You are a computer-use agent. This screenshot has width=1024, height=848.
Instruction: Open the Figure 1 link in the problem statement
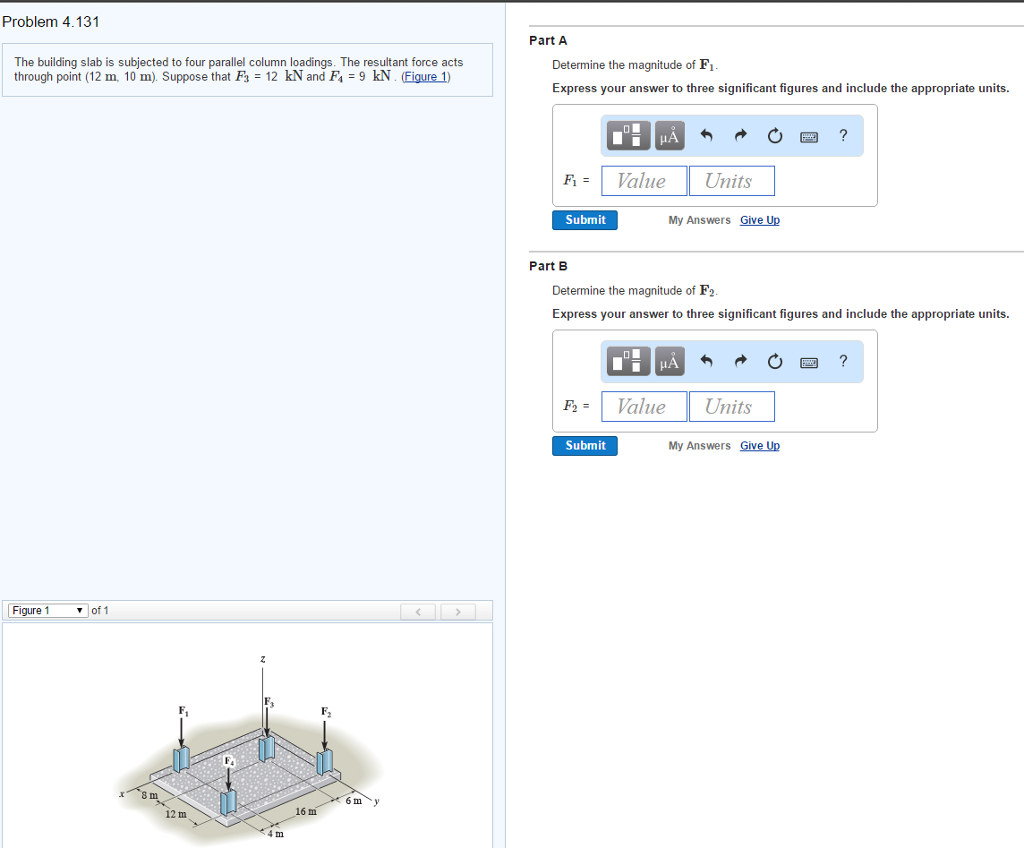pos(425,76)
